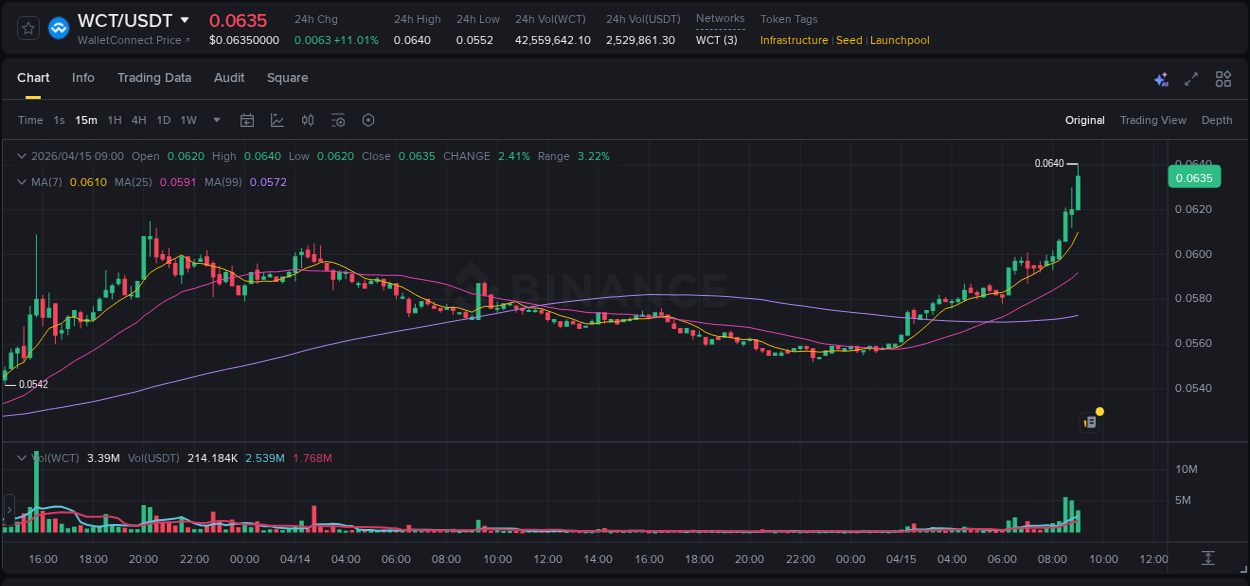
Task: Switch chart to Trading View mode
Action: pos(1153,120)
